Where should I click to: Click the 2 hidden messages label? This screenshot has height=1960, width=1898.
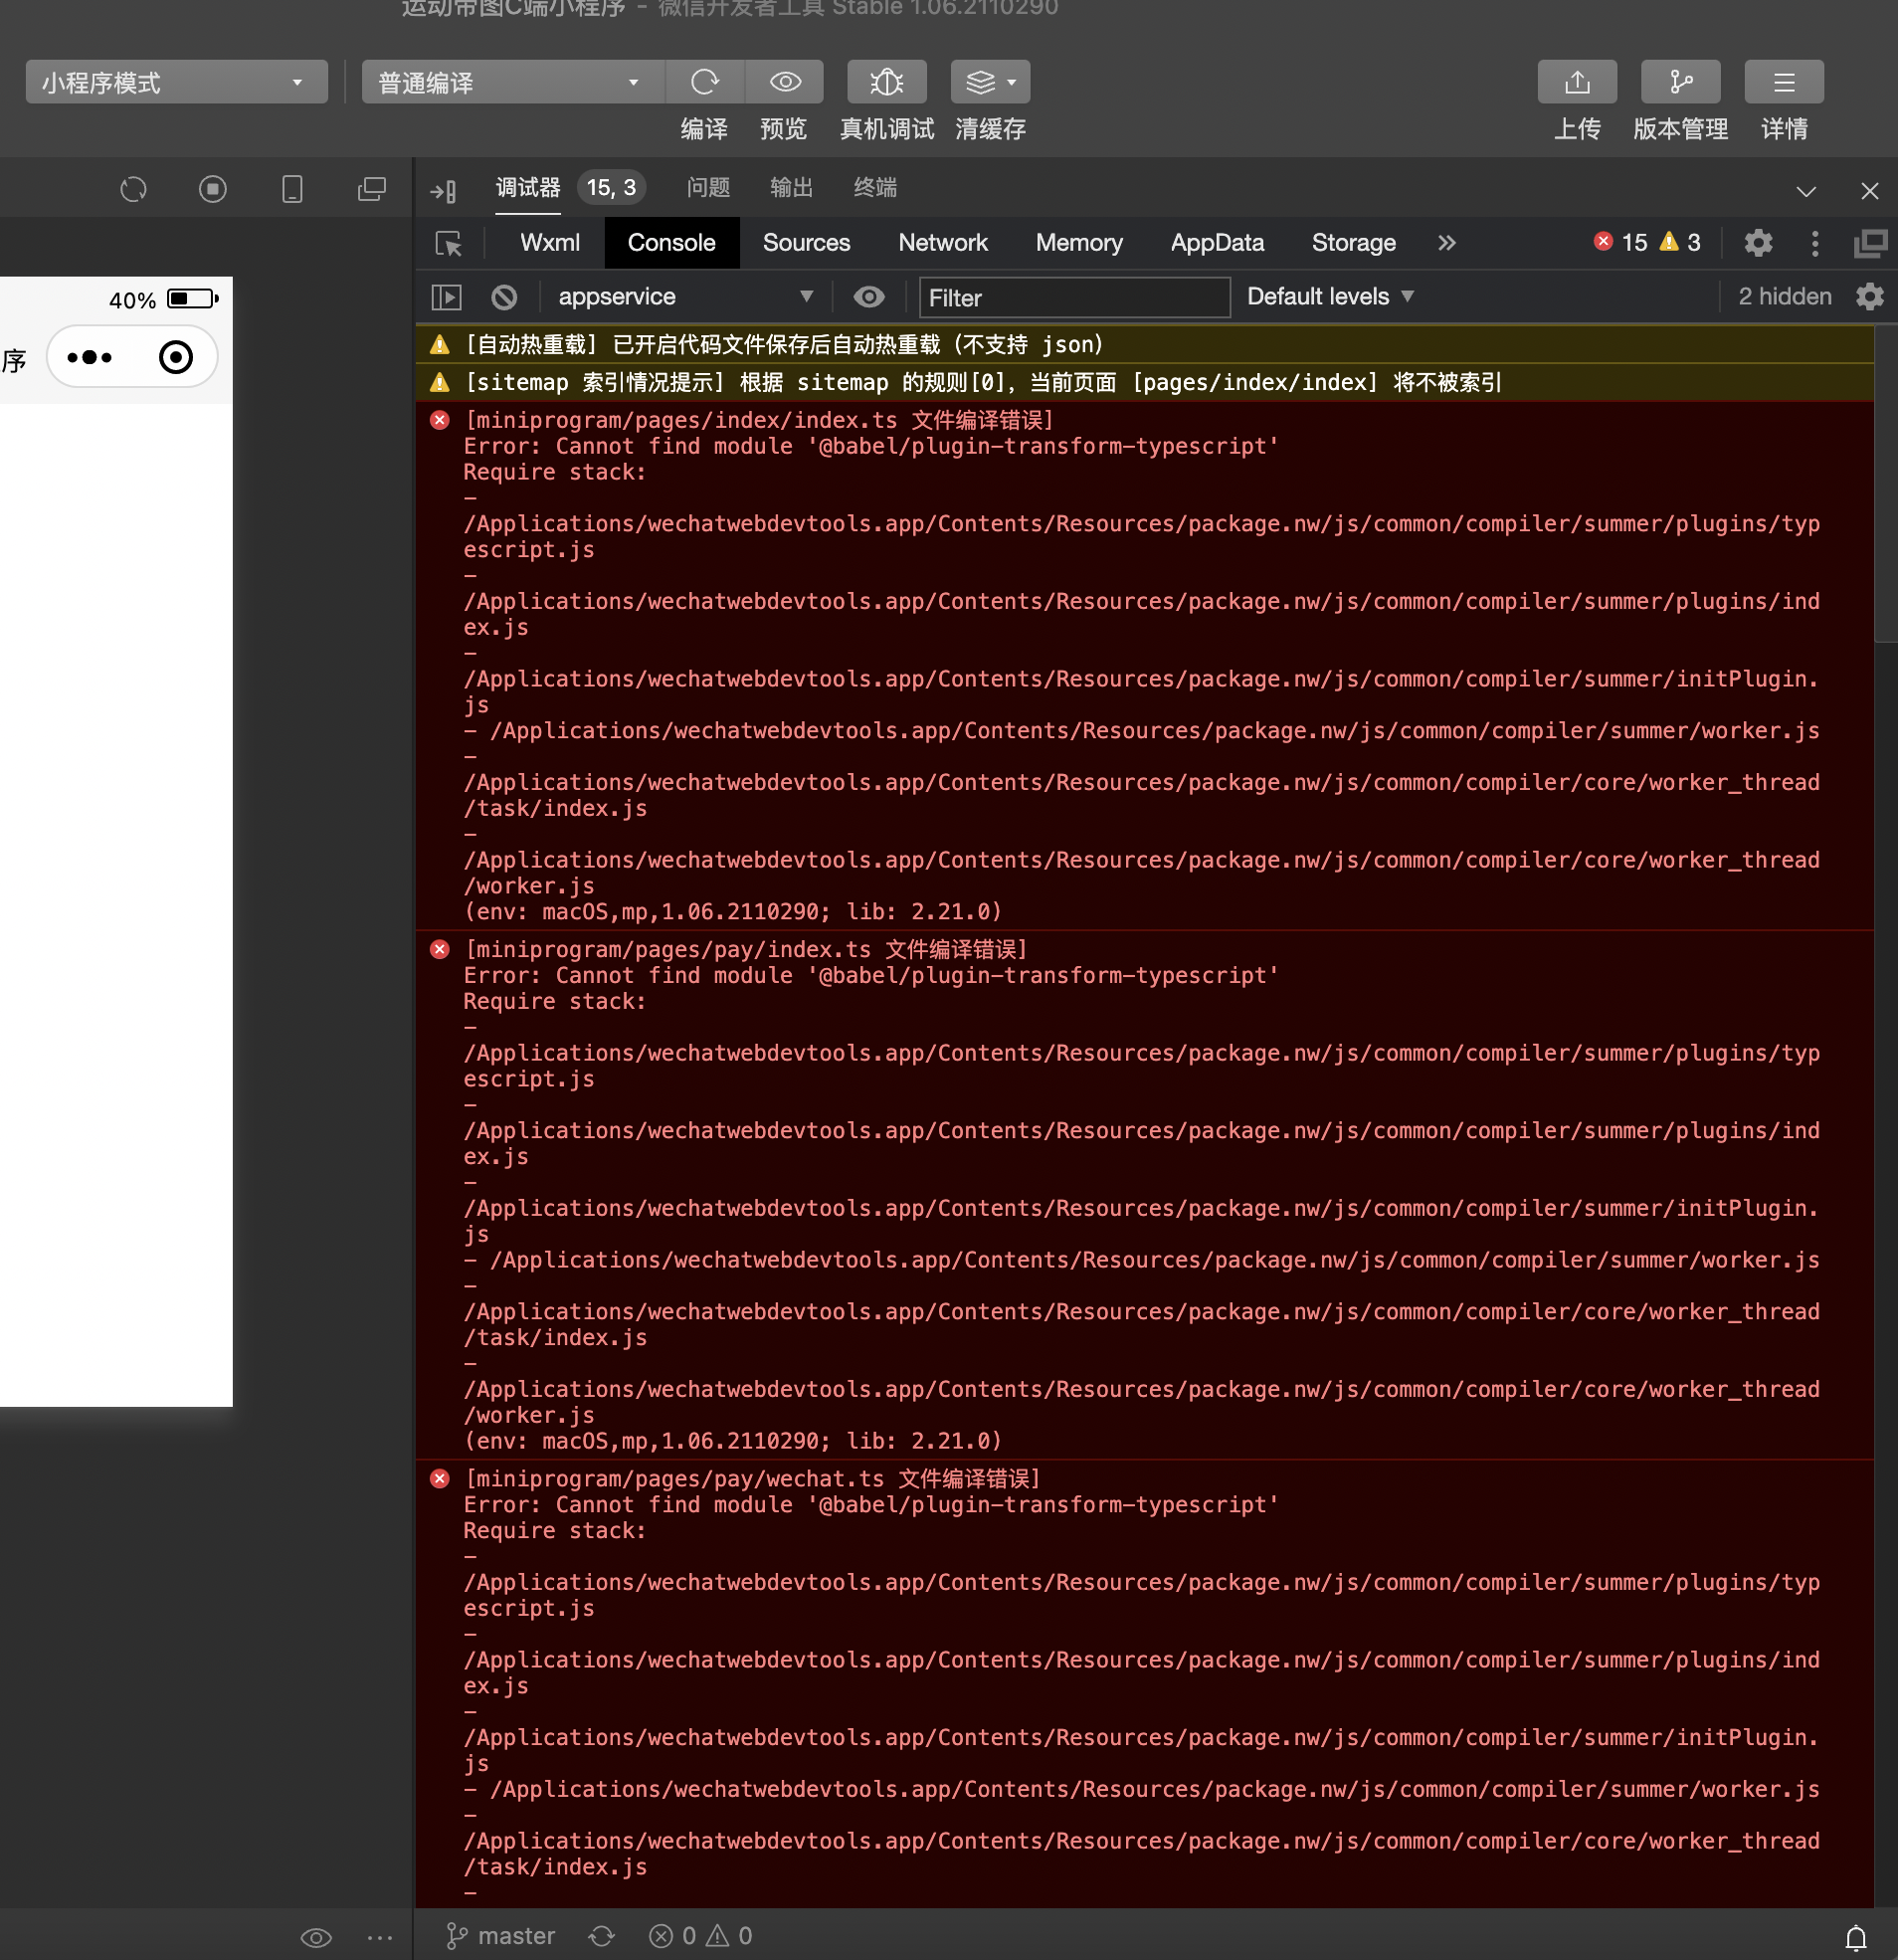(1784, 297)
